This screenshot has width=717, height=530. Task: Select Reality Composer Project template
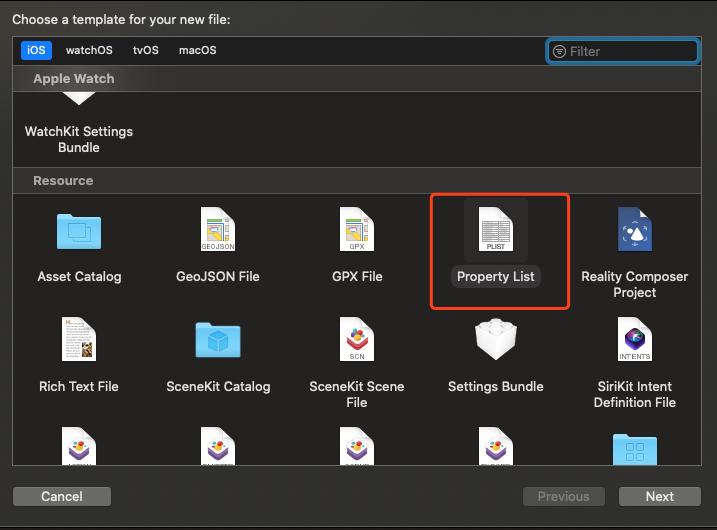[635, 253]
